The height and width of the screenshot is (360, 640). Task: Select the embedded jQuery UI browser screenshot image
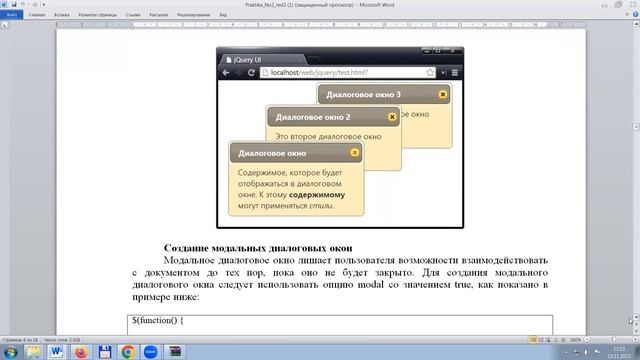340,138
